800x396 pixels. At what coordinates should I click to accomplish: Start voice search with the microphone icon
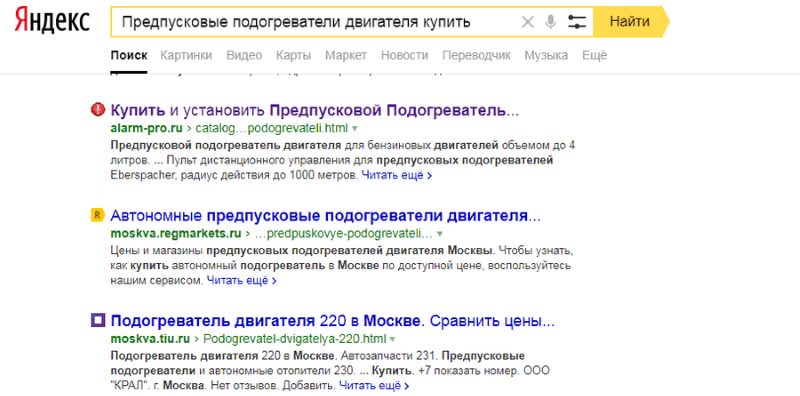point(550,22)
